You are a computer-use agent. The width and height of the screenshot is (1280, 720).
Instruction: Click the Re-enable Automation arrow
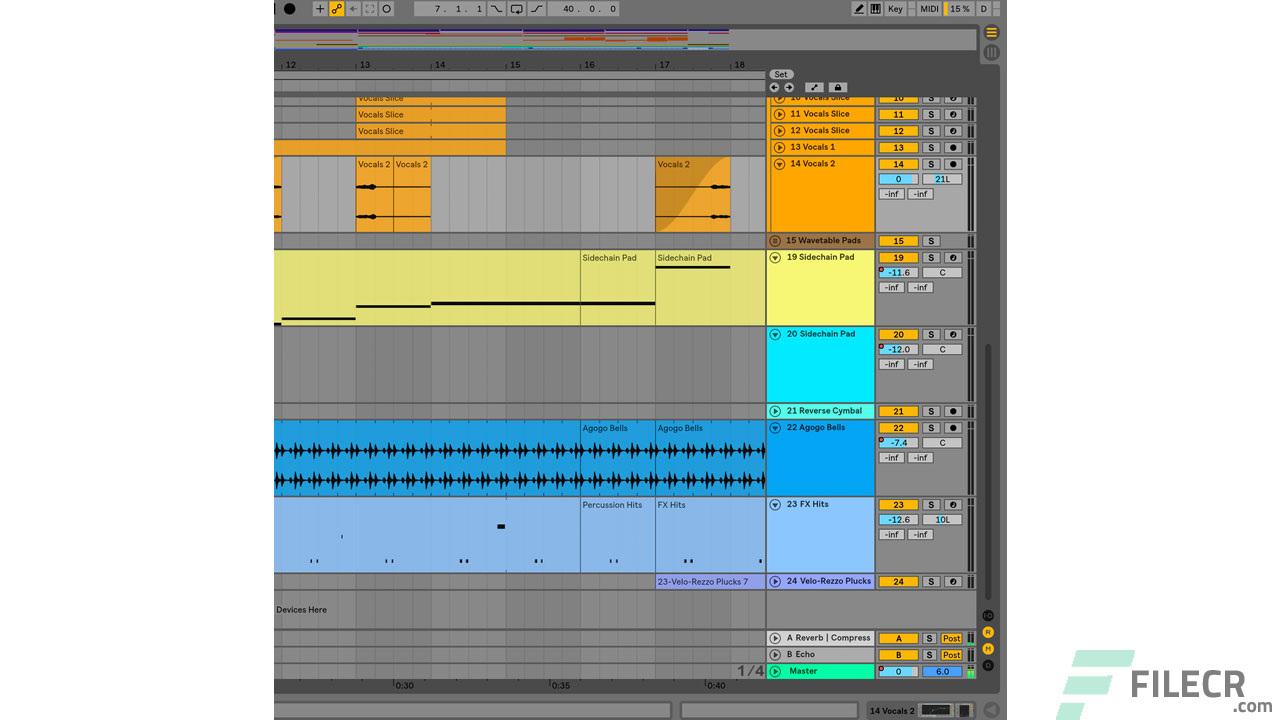[x=353, y=9]
